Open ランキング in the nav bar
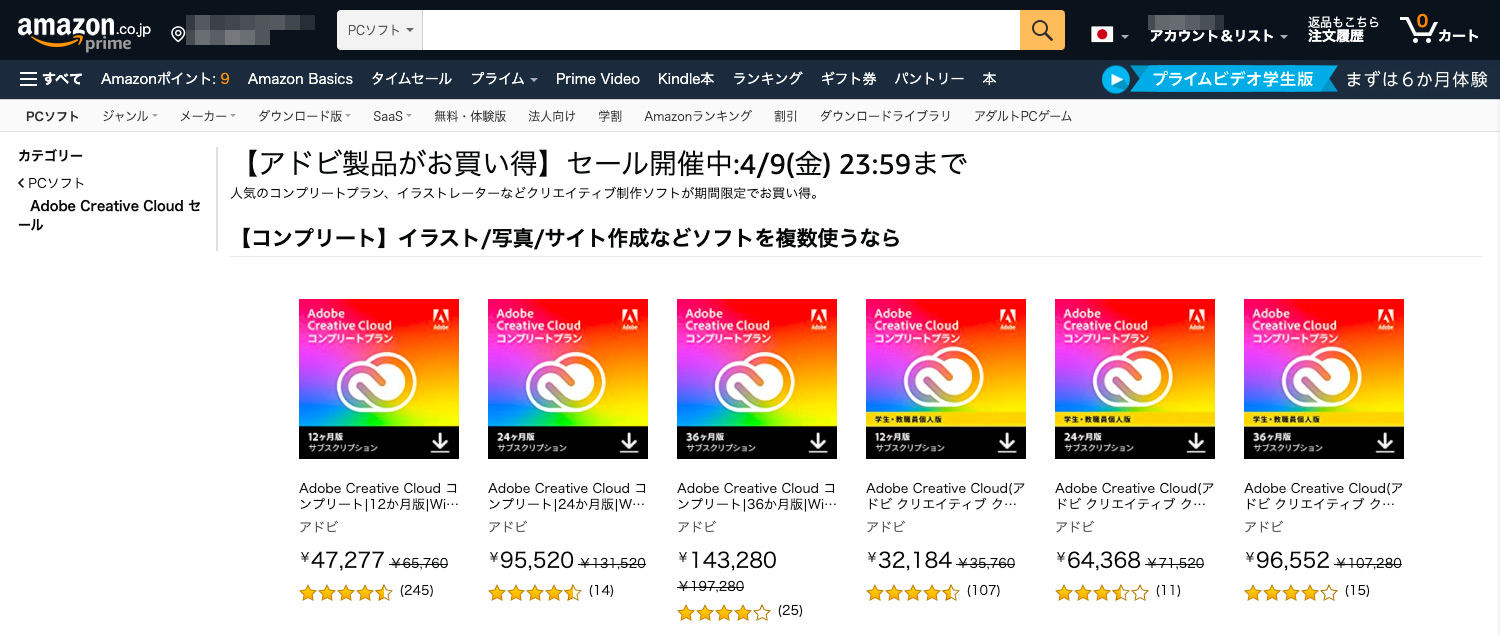This screenshot has width=1500, height=636. point(767,79)
